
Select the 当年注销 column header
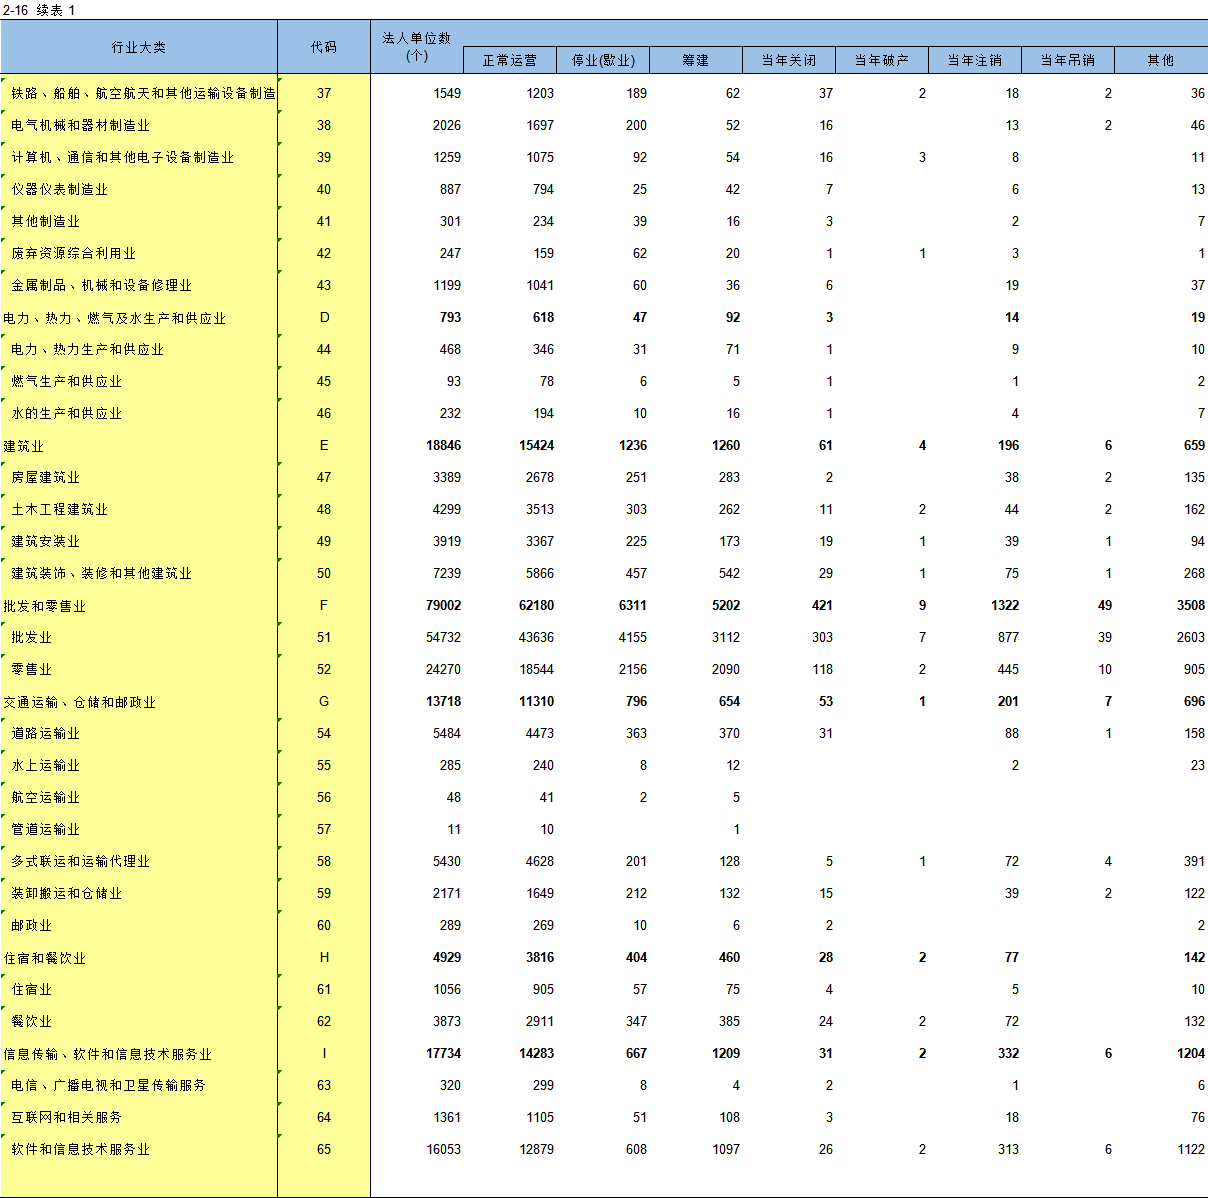[975, 60]
